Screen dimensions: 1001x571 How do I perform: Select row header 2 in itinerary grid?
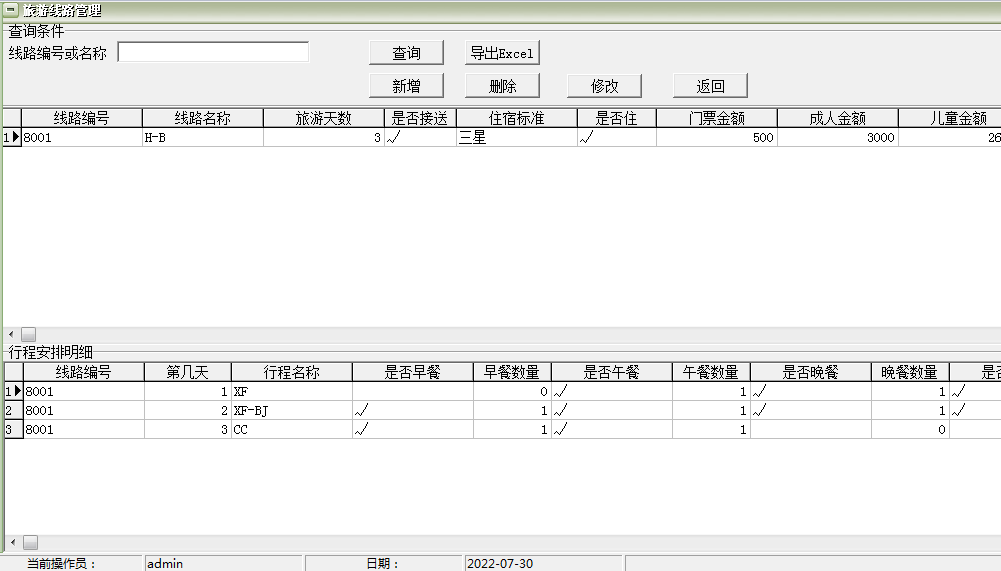[x=13, y=411]
